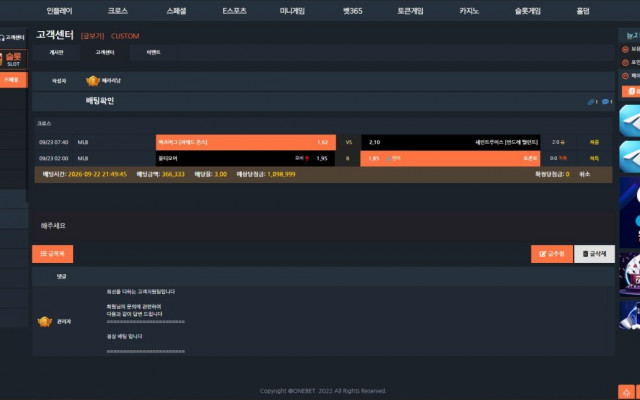Click the 글수정 edit button
Screen dimensions: 640x400
[552, 254]
